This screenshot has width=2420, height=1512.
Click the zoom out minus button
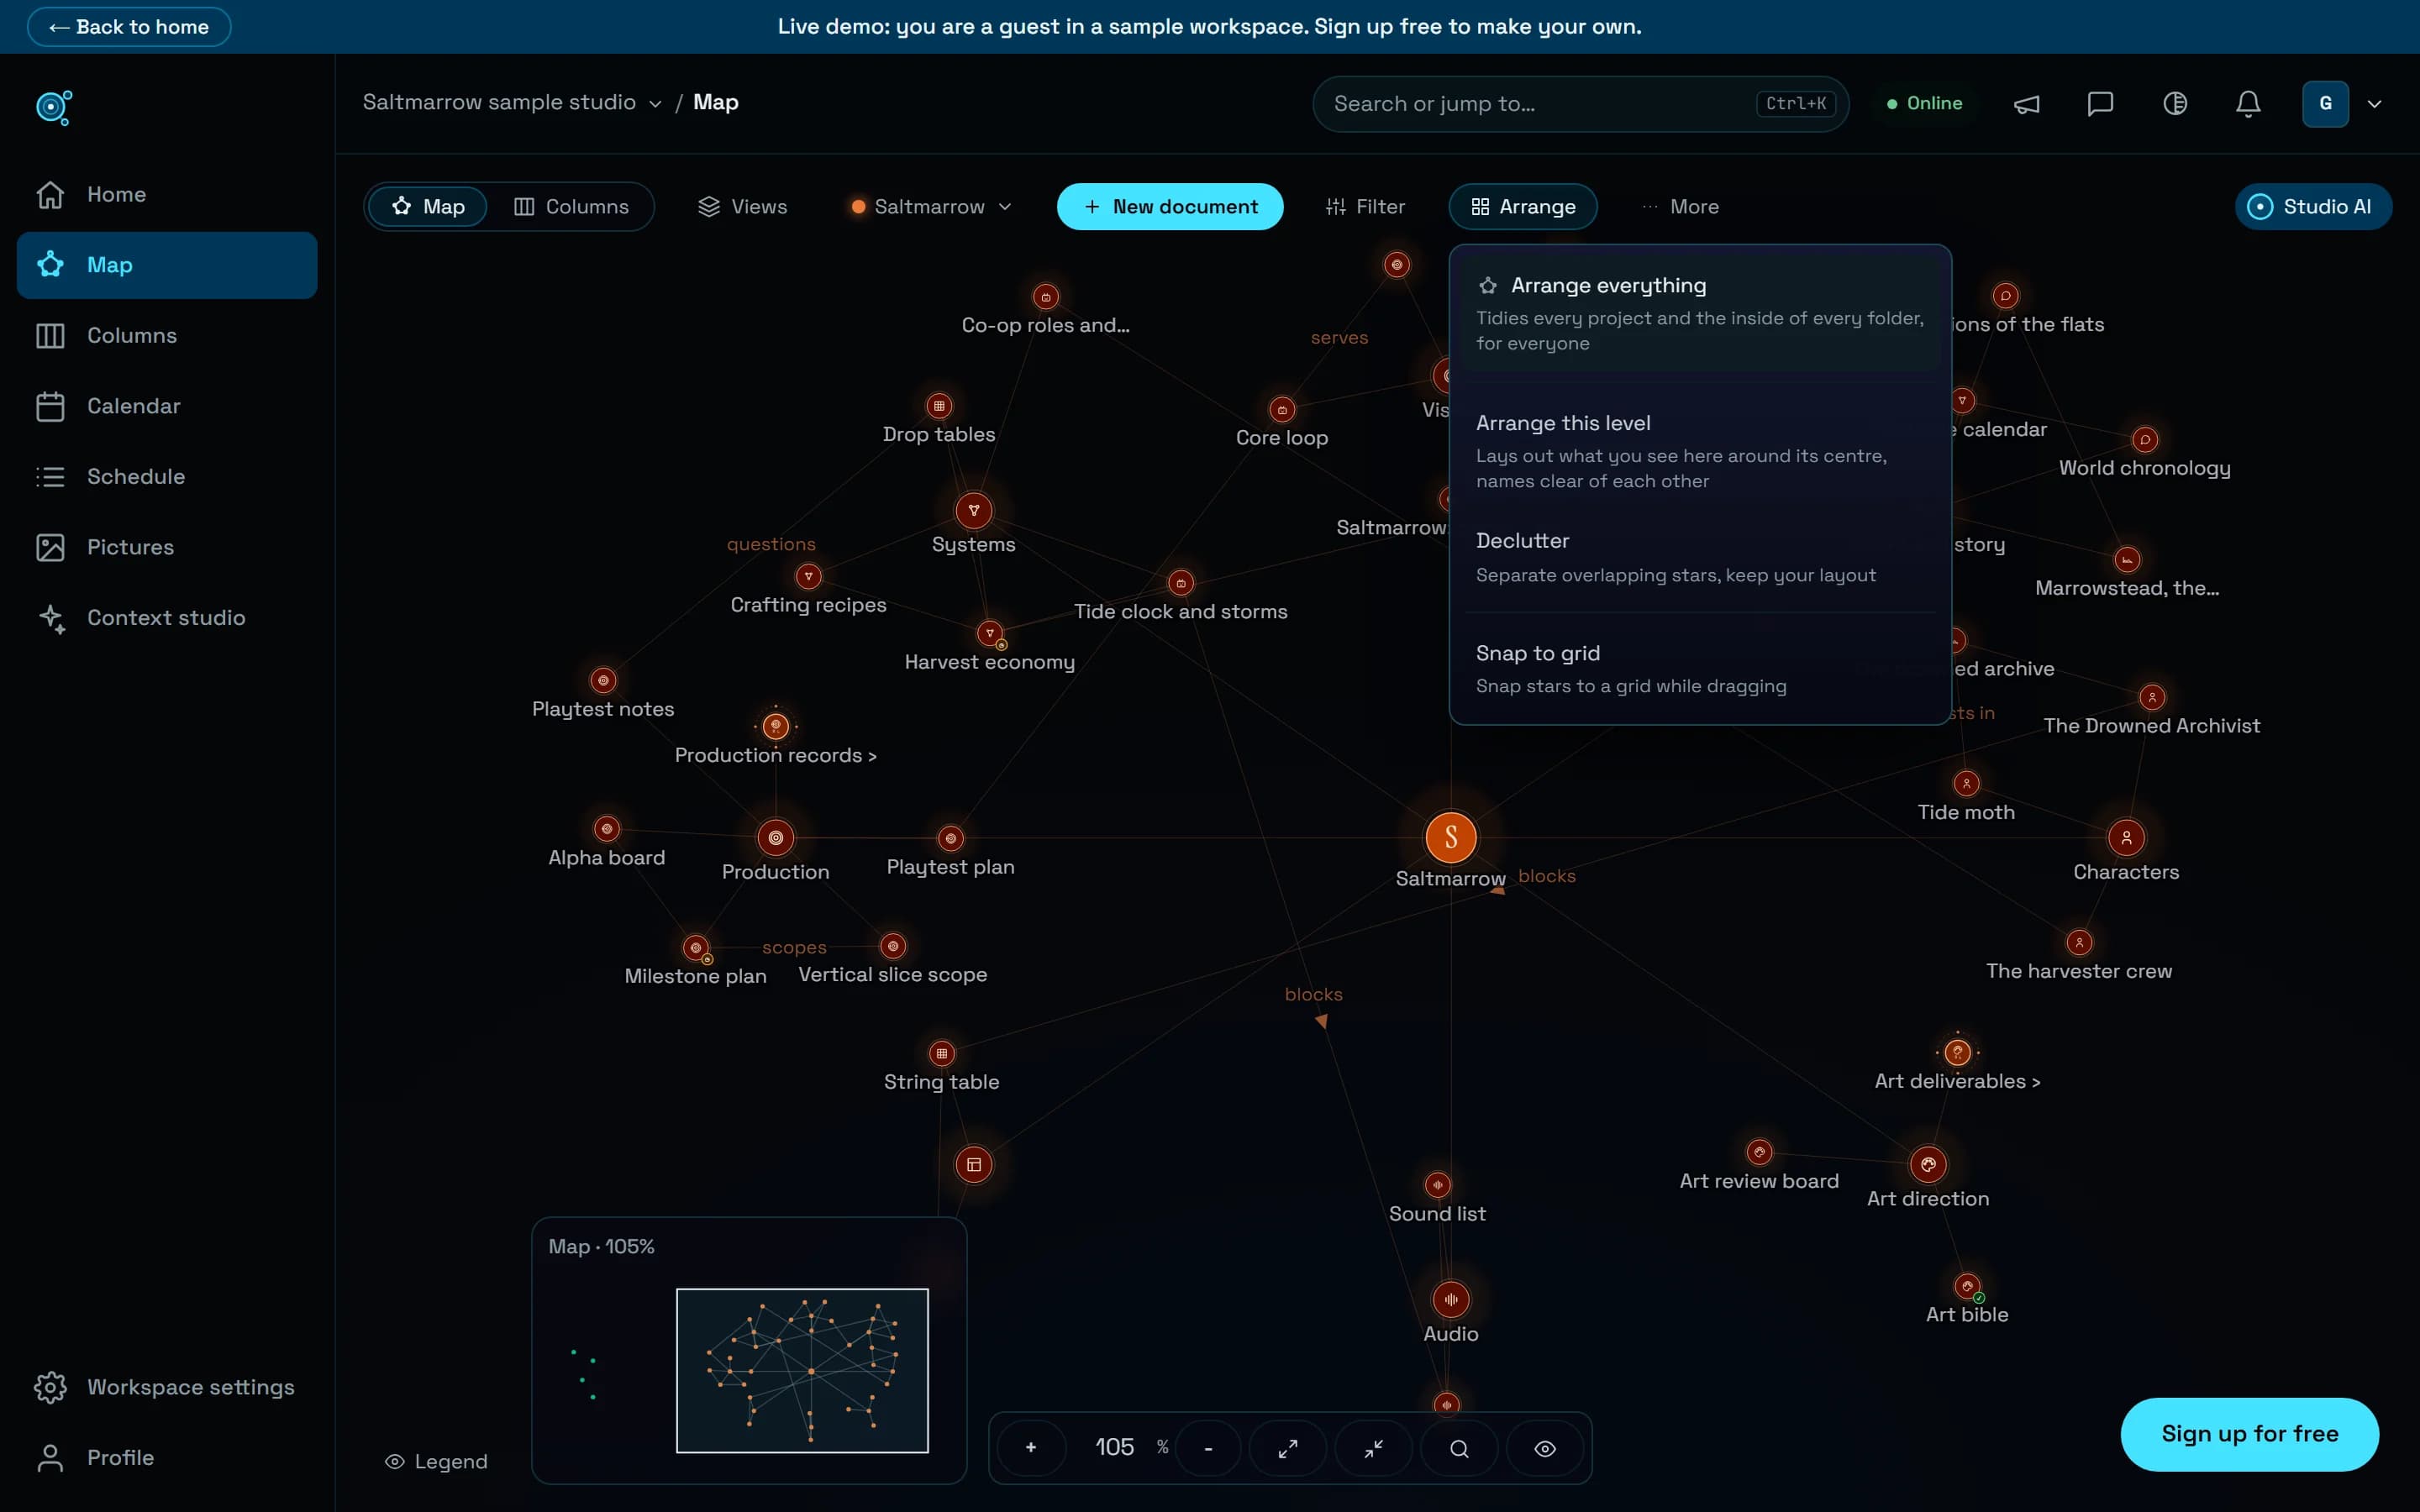tap(1208, 1448)
